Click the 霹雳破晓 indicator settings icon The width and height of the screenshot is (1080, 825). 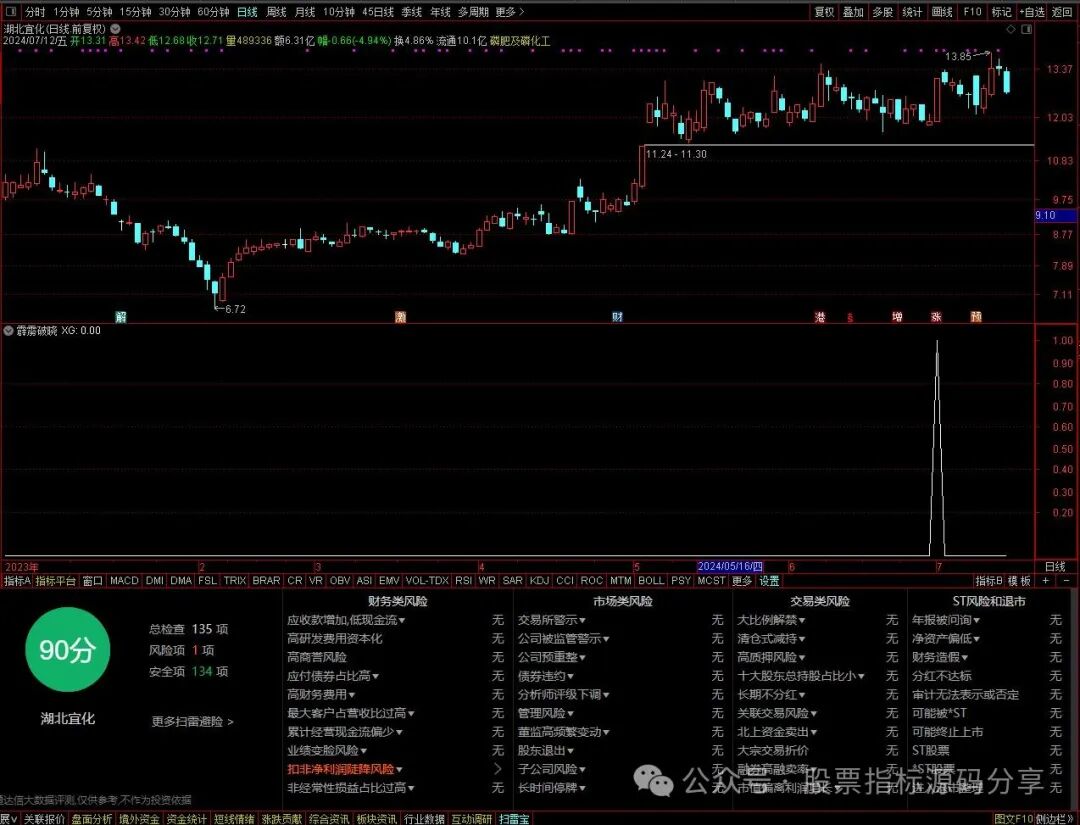(8, 331)
